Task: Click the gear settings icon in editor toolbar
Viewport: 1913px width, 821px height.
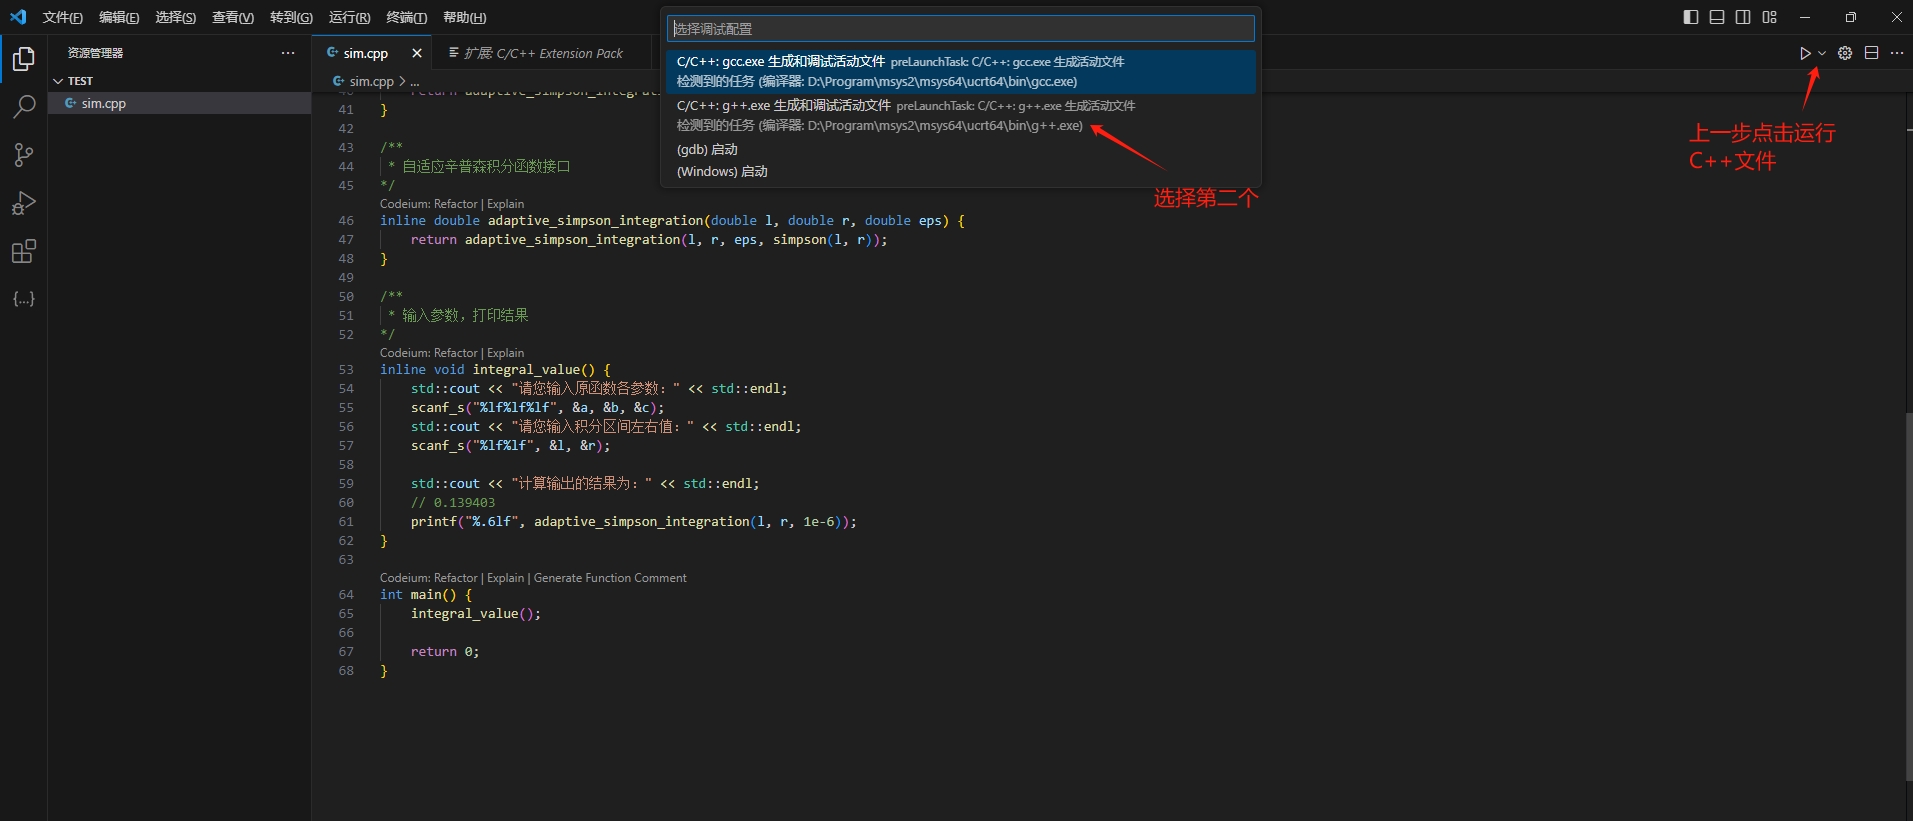Action: click(1845, 53)
